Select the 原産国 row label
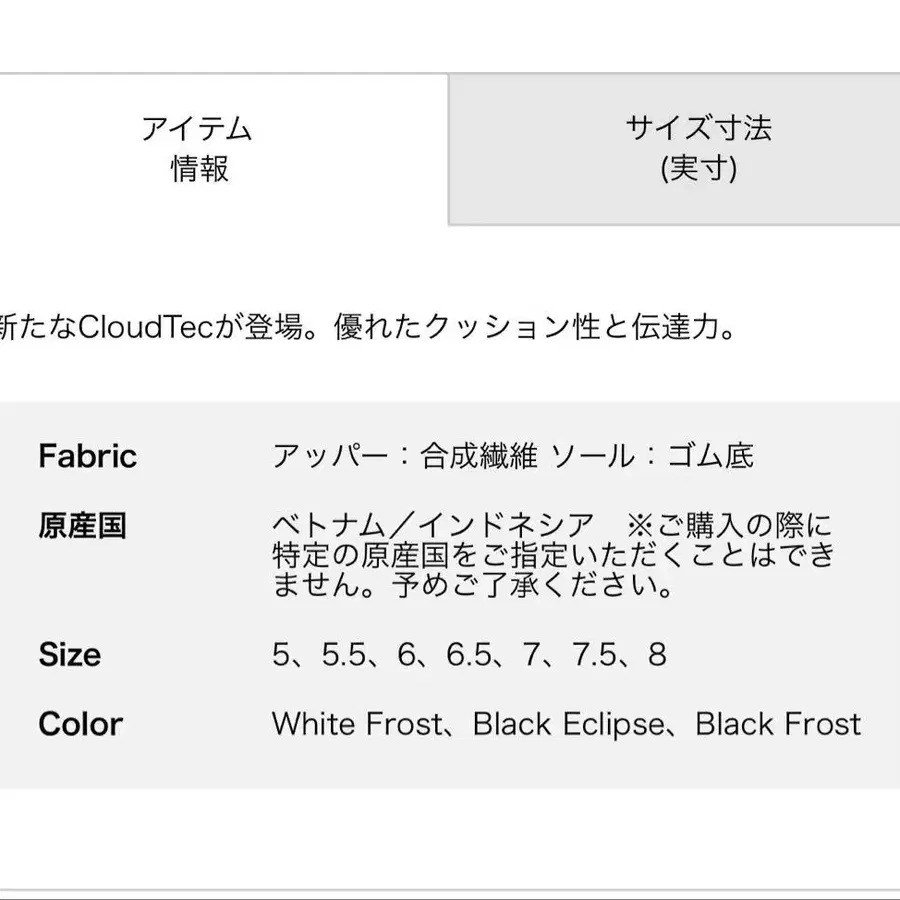 83,526
